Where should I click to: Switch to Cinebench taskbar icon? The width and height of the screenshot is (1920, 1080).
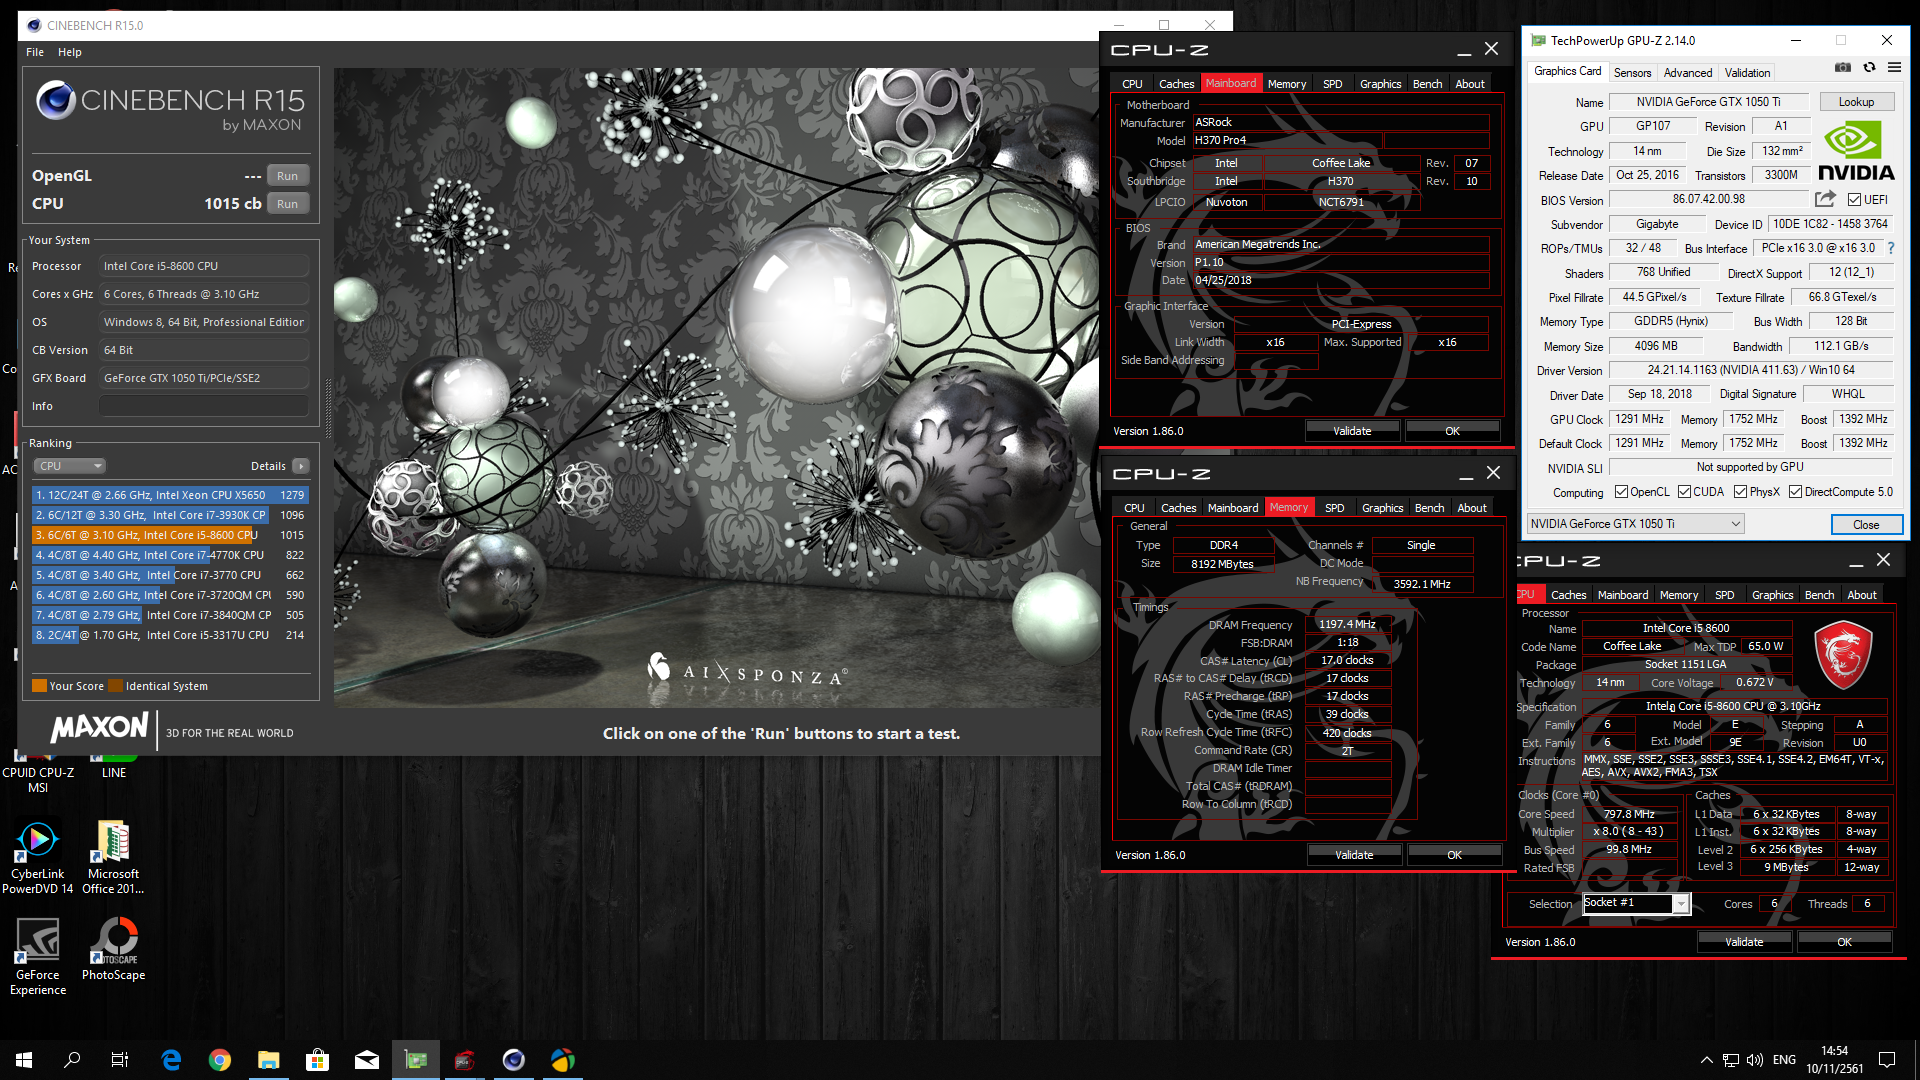(x=514, y=1060)
